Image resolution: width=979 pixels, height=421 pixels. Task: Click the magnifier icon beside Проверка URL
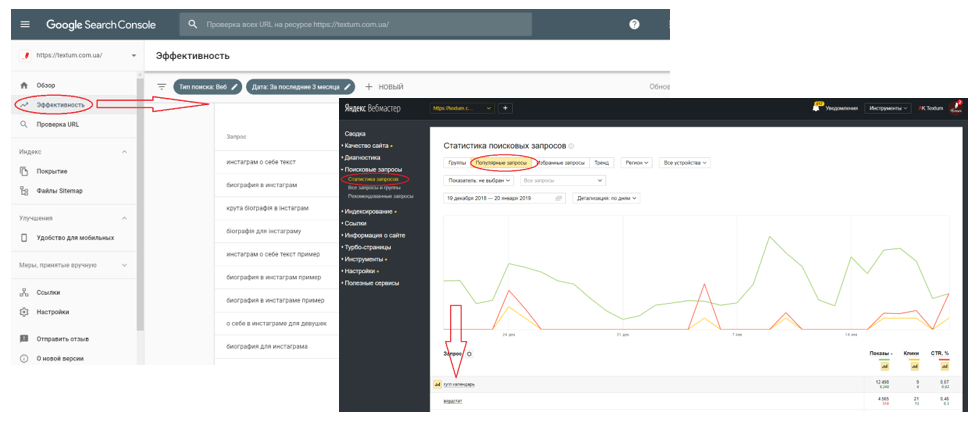[24, 124]
